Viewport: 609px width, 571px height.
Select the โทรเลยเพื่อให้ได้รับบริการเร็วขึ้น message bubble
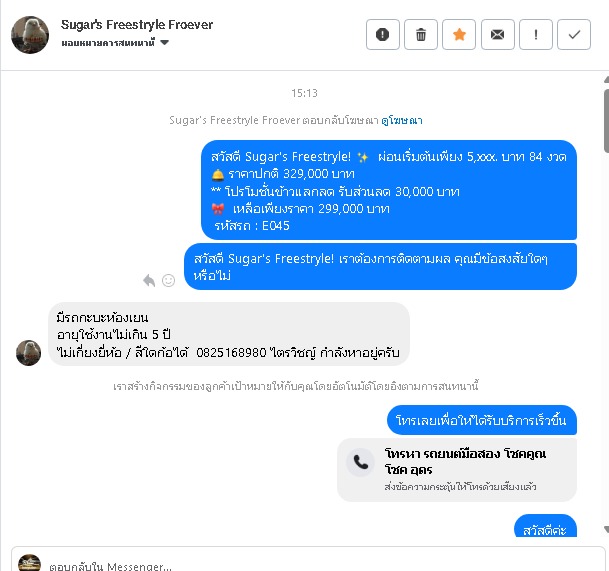(482, 420)
